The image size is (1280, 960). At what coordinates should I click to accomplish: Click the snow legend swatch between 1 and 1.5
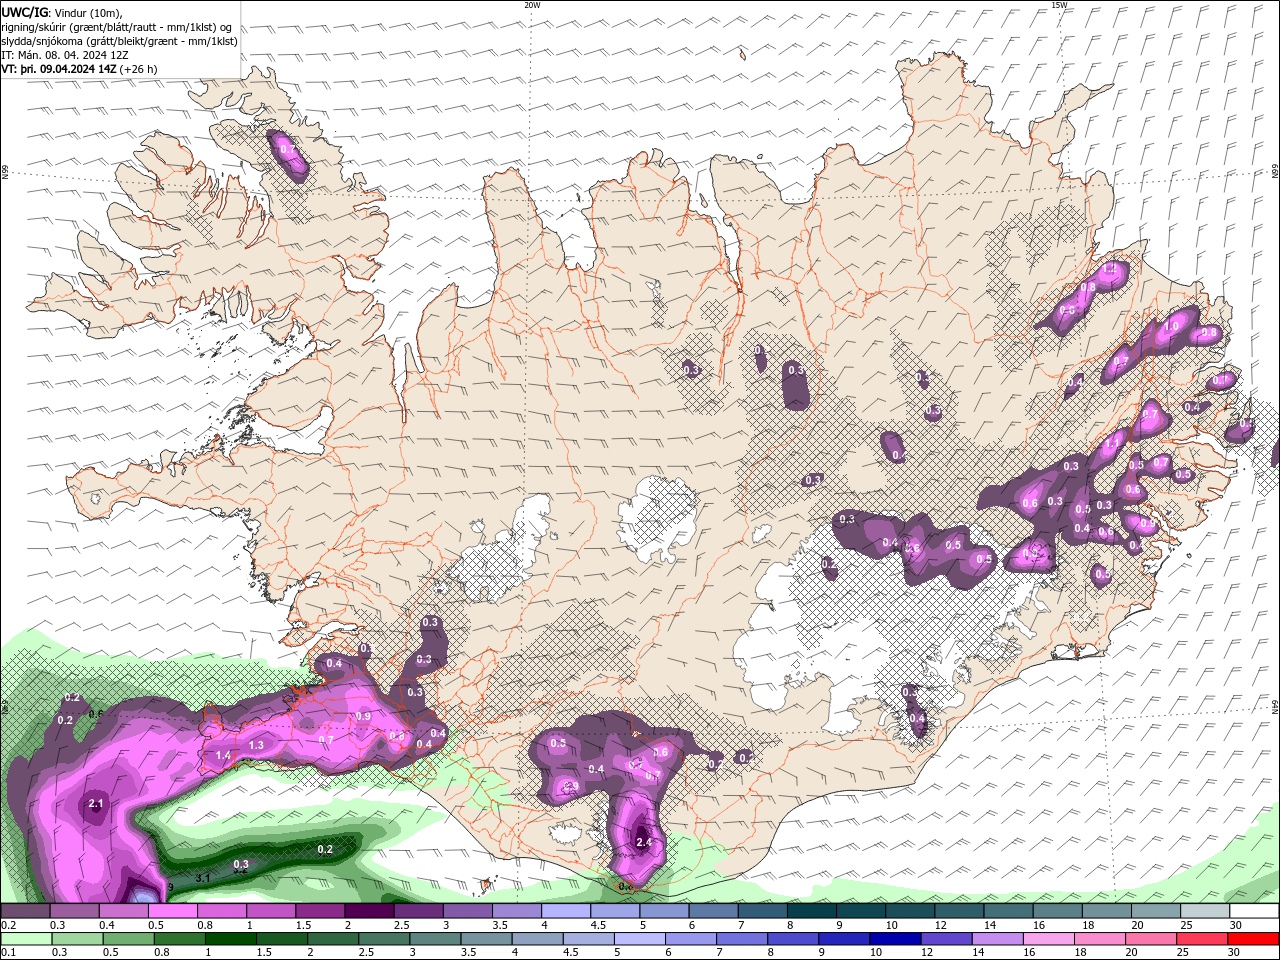(271, 911)
